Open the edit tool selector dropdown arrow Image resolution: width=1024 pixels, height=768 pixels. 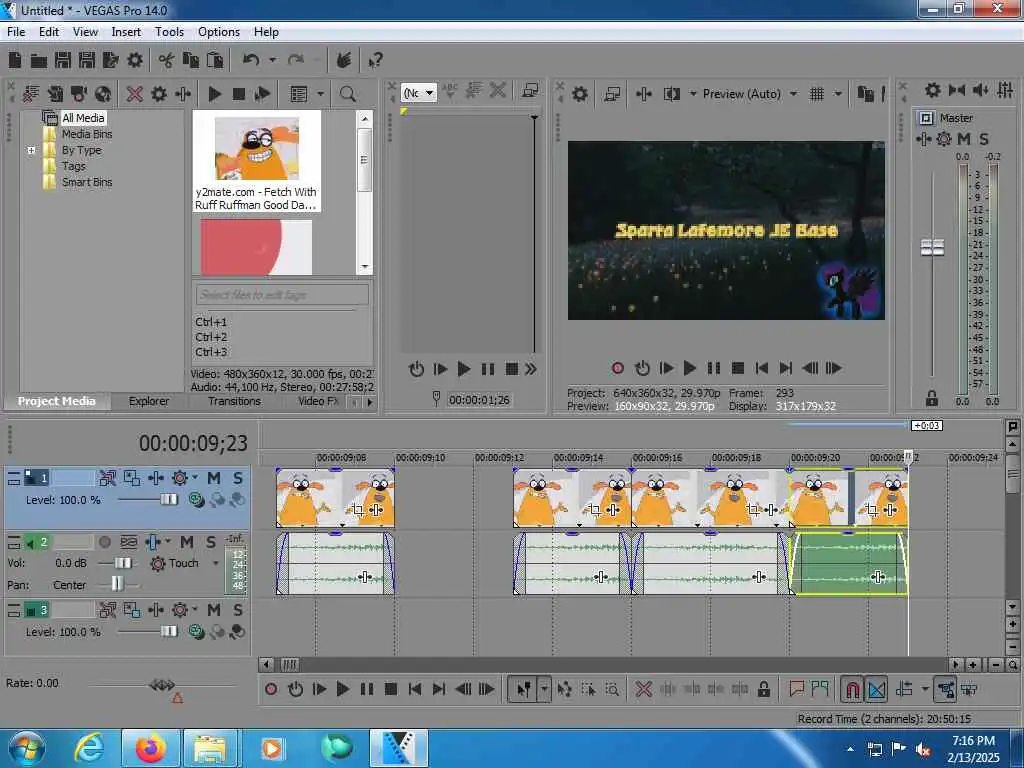(544, 689)
